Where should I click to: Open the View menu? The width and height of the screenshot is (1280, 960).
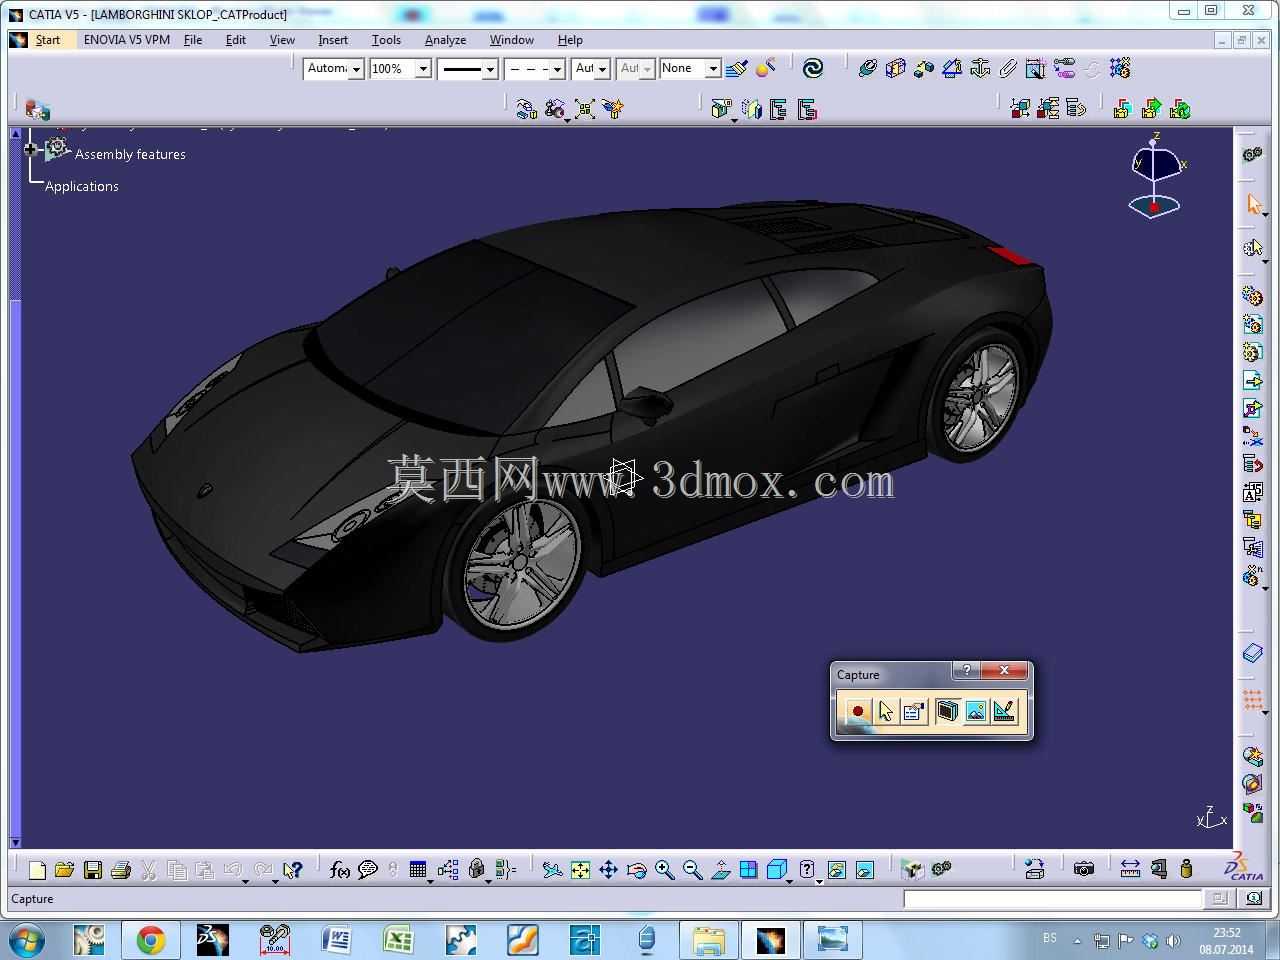click(282, 40)
